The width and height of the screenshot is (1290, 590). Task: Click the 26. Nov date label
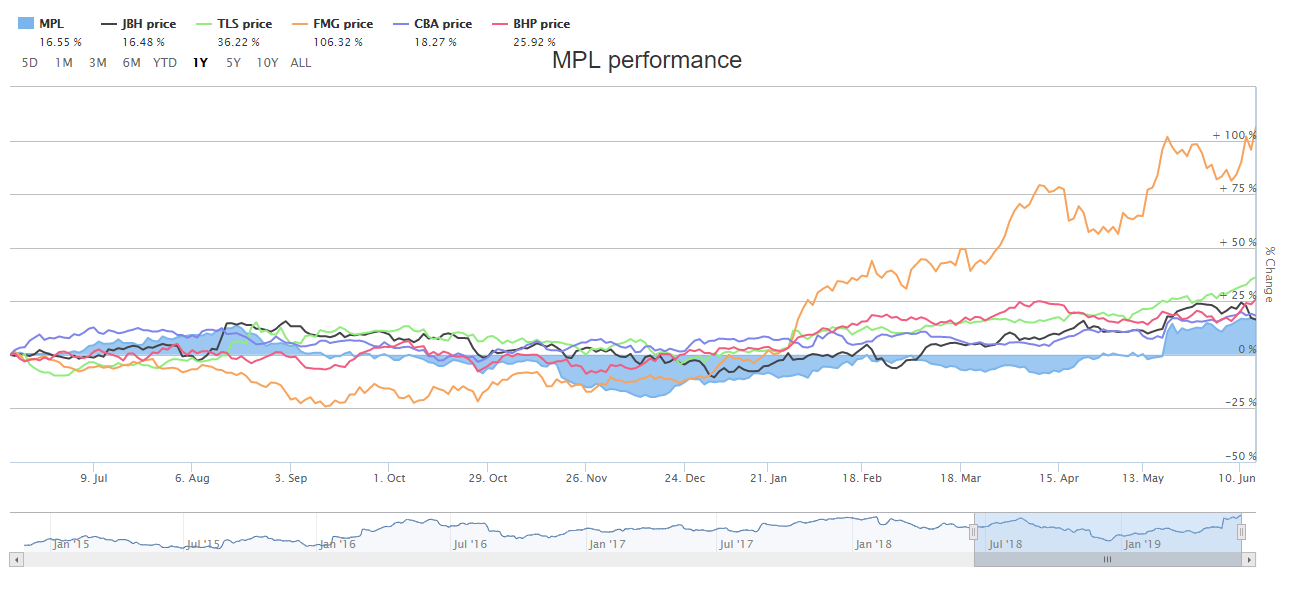pyautogui.click(x=585, y=478)
